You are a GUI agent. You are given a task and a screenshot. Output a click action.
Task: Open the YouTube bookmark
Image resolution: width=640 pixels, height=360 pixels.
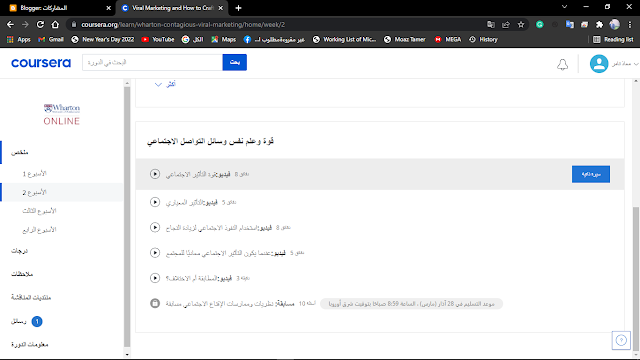point(158,40)
